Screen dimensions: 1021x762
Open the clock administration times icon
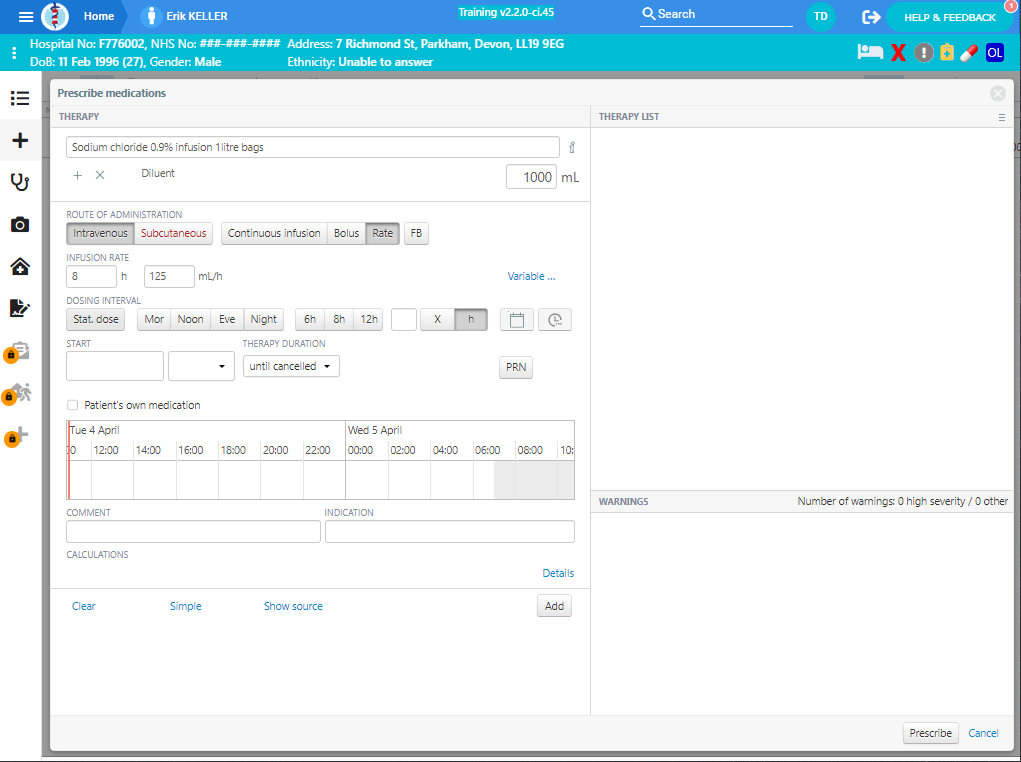pyautogui.click(x=555, y=320)
